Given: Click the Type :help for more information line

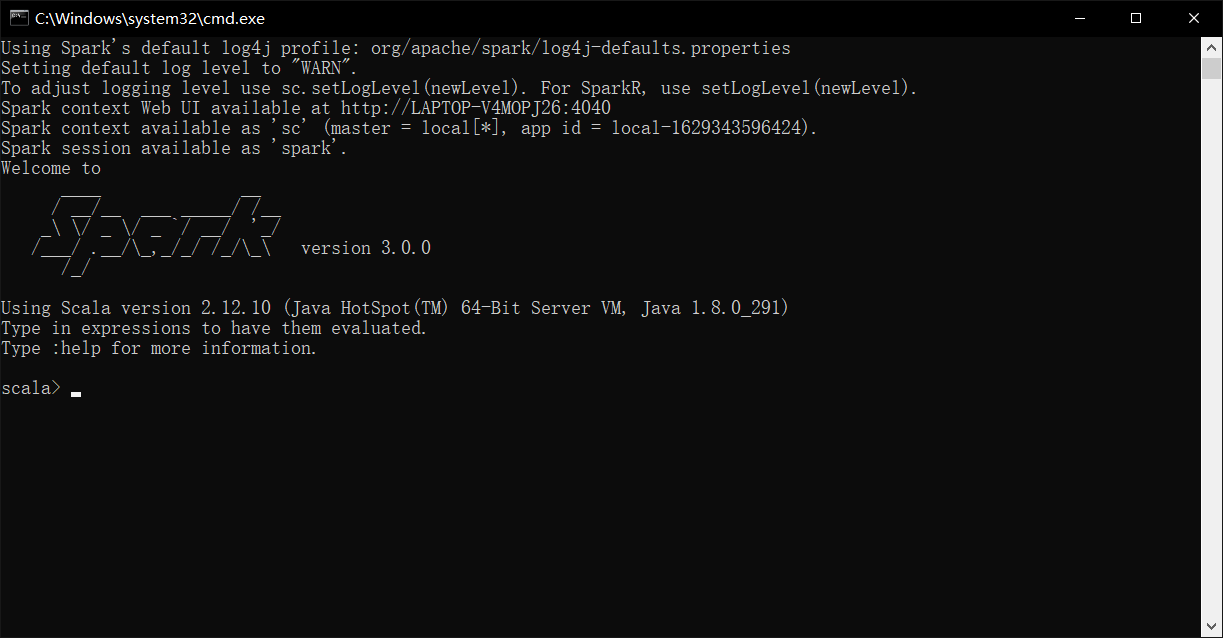Looking at the screenshot, I should 160,347.
